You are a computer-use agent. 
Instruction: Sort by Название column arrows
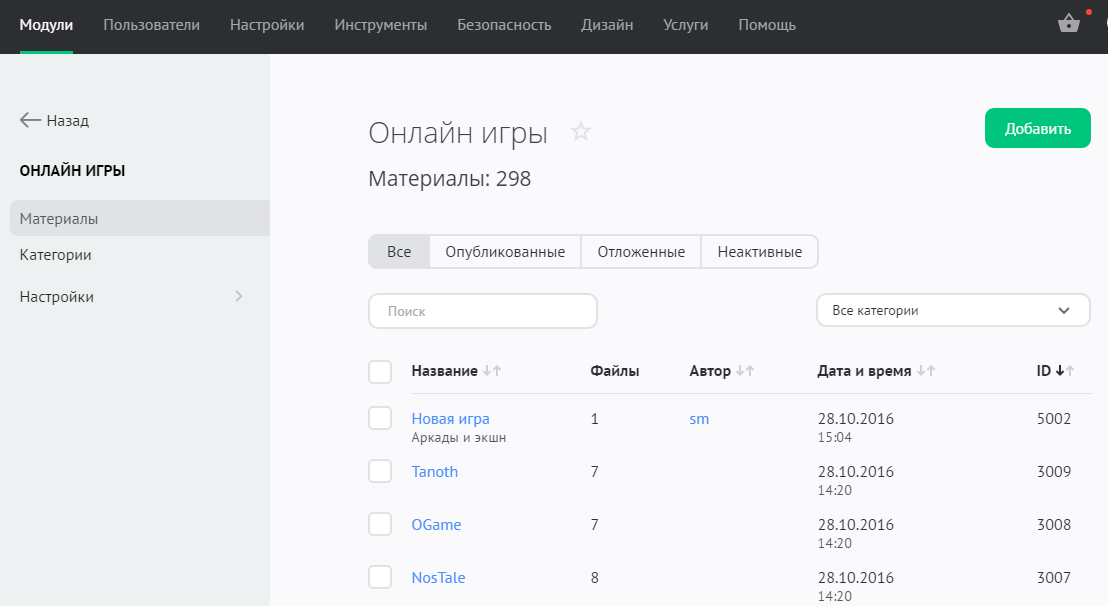491,371
